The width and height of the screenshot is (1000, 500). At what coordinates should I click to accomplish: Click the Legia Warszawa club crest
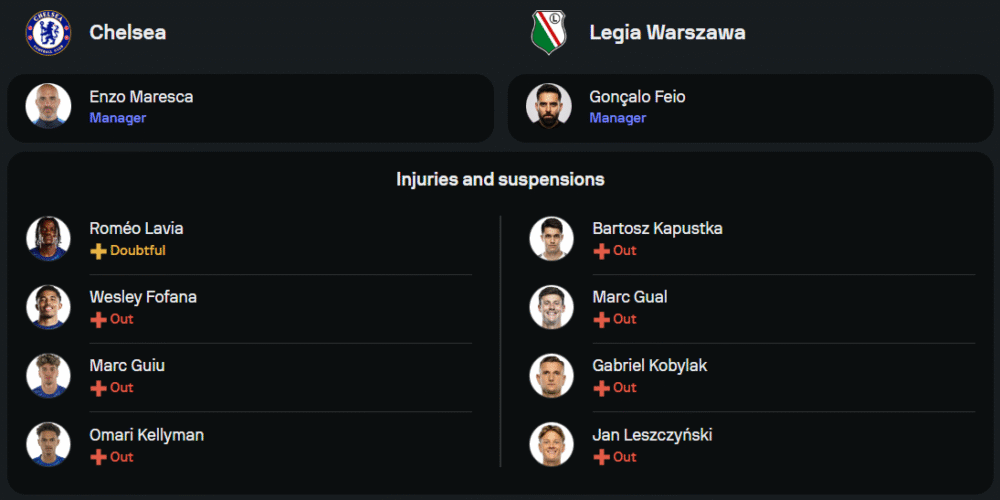click(x=548, y=32)
